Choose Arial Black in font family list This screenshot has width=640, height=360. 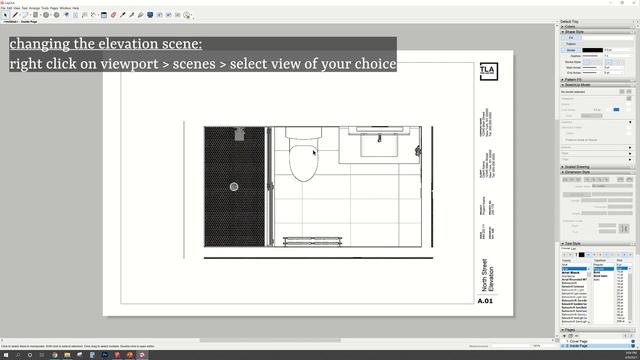570,273
